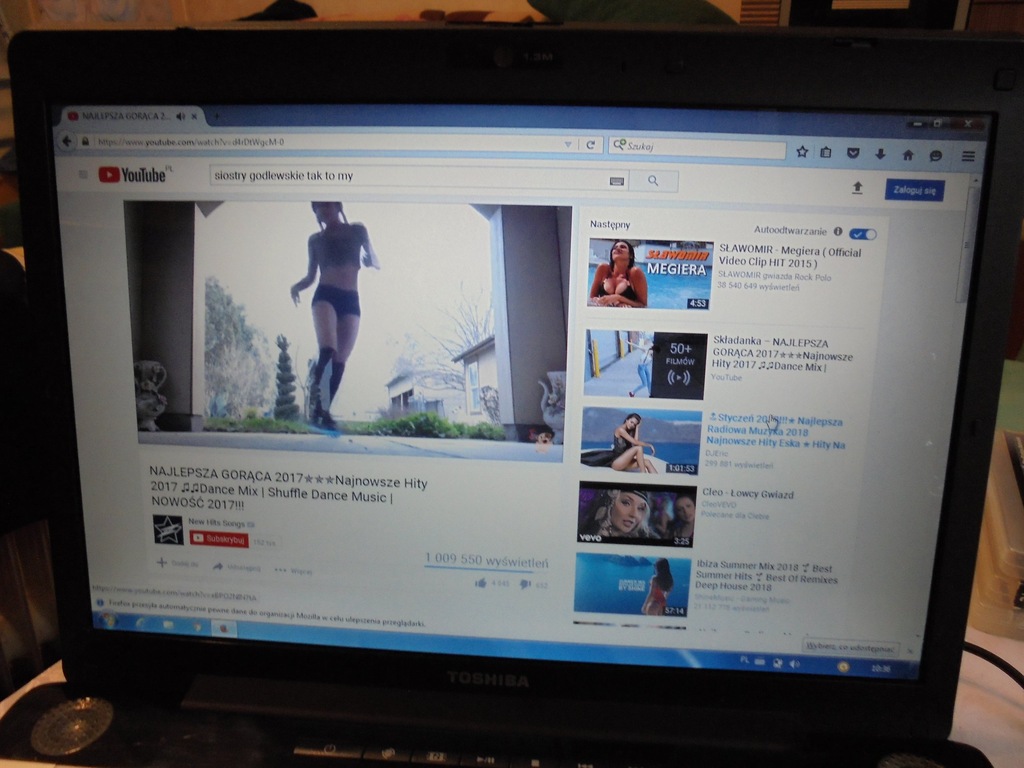Click the YouTube magnifier search button

[x=653, y=181]
